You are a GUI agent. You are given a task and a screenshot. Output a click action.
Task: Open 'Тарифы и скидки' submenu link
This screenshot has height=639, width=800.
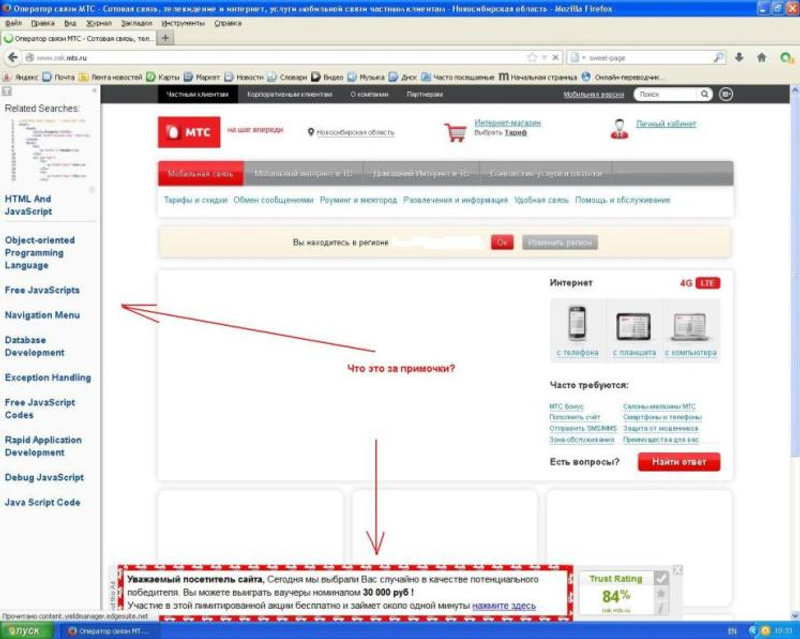click(x=195, y=200)
